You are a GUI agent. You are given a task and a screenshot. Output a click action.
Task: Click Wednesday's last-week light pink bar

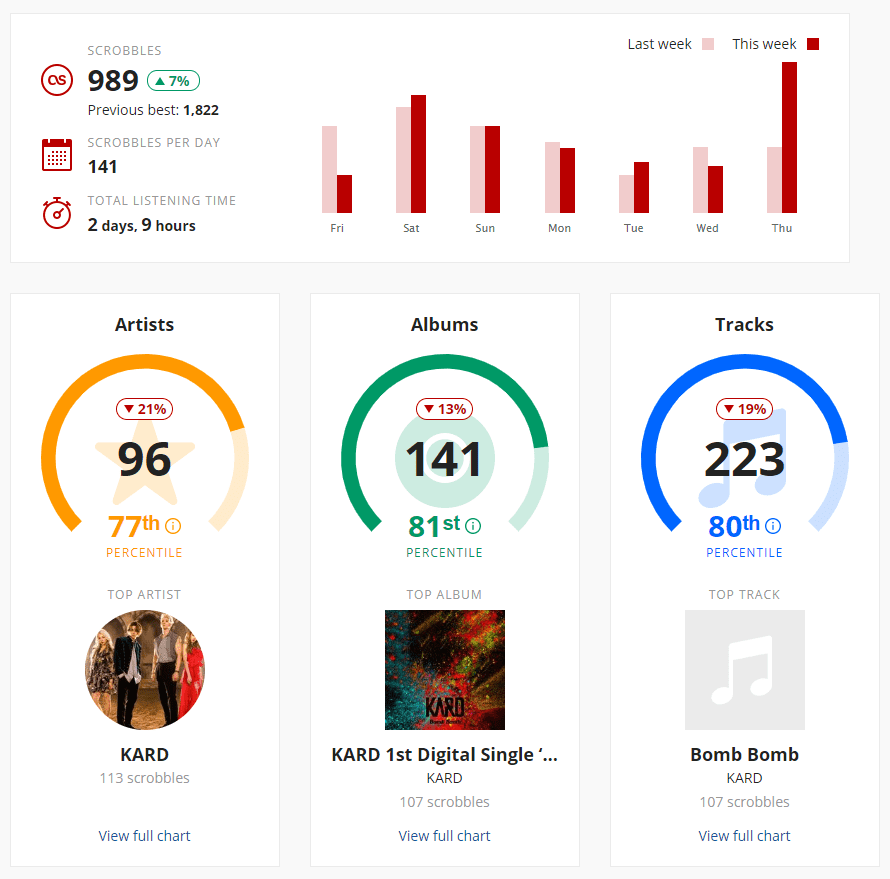pyautogui.click(x=700, y=180)
